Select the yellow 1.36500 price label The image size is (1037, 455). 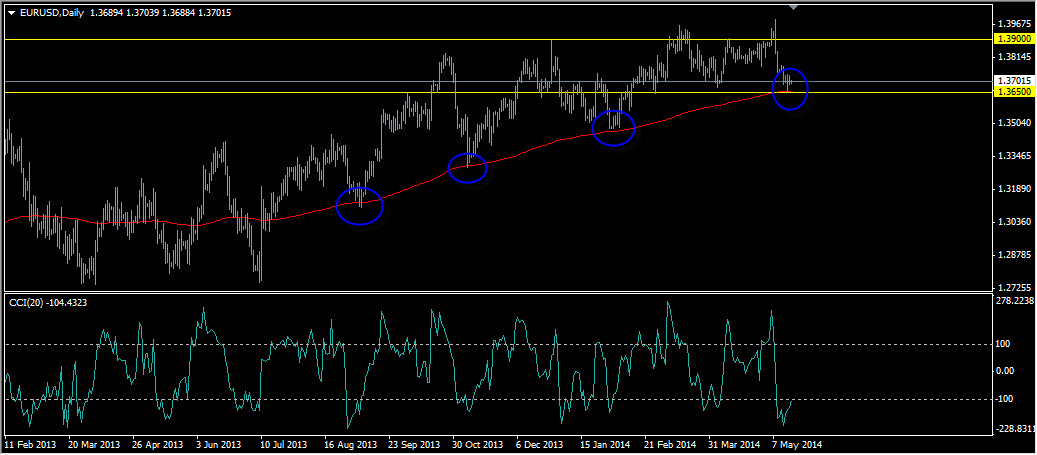click(1015, 93)
